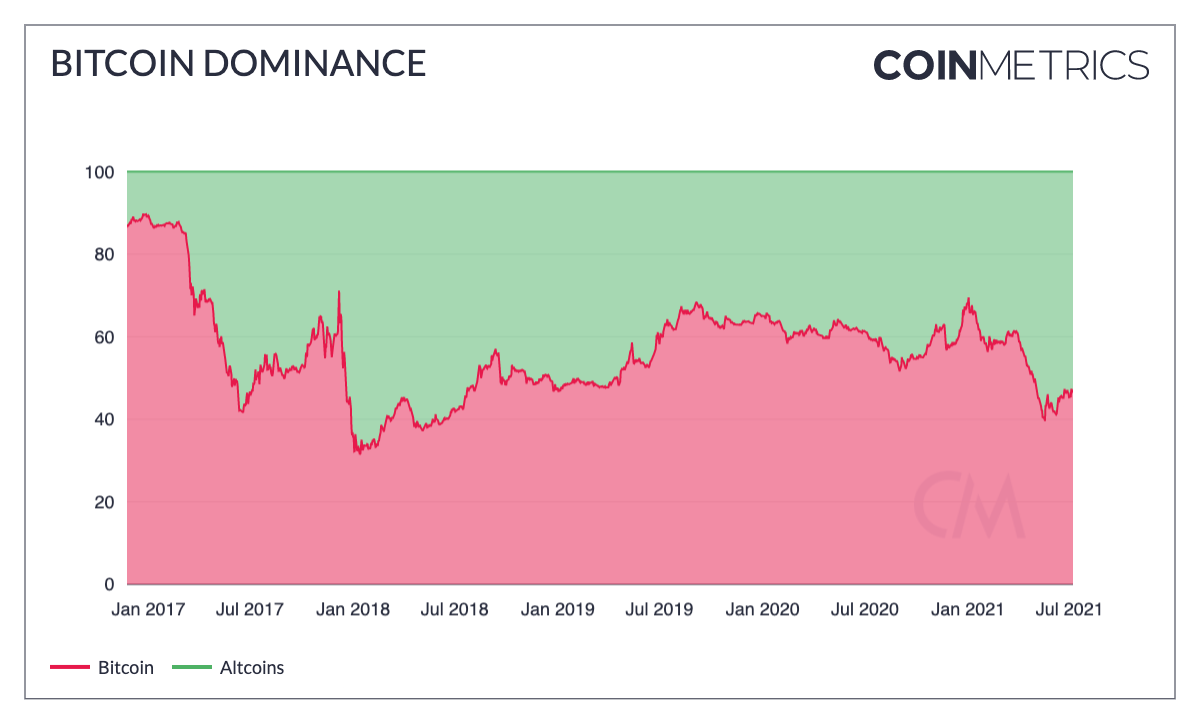
Task: Select the Jul 2017 x-axis label
Action: click(x=248, y=608)
